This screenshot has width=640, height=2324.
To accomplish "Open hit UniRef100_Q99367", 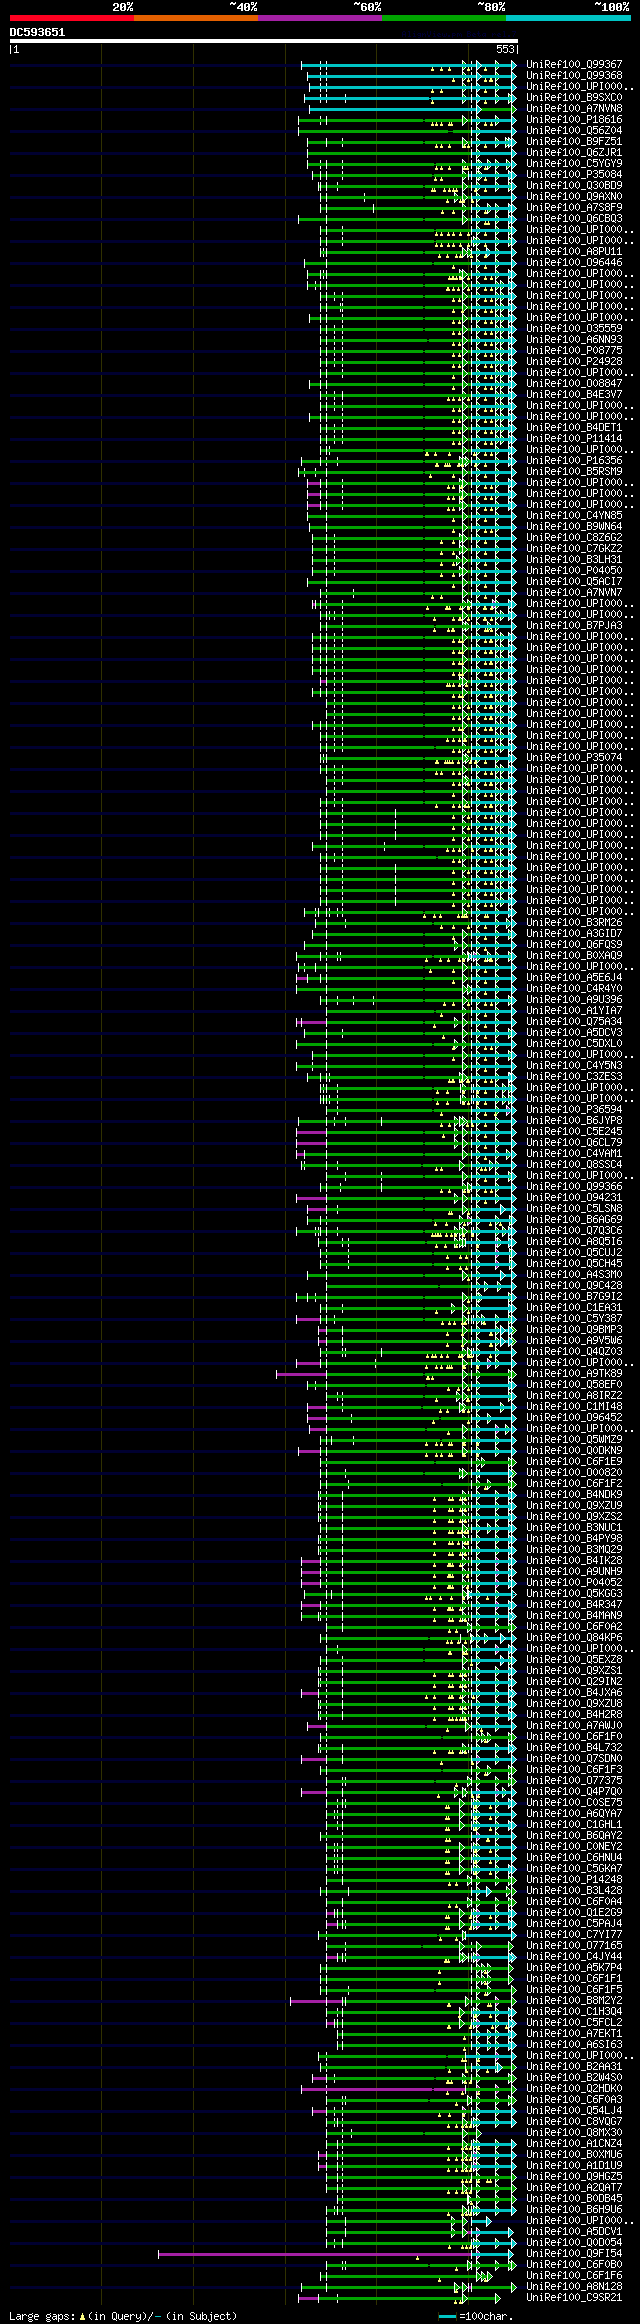I will [x=574, y=65].
